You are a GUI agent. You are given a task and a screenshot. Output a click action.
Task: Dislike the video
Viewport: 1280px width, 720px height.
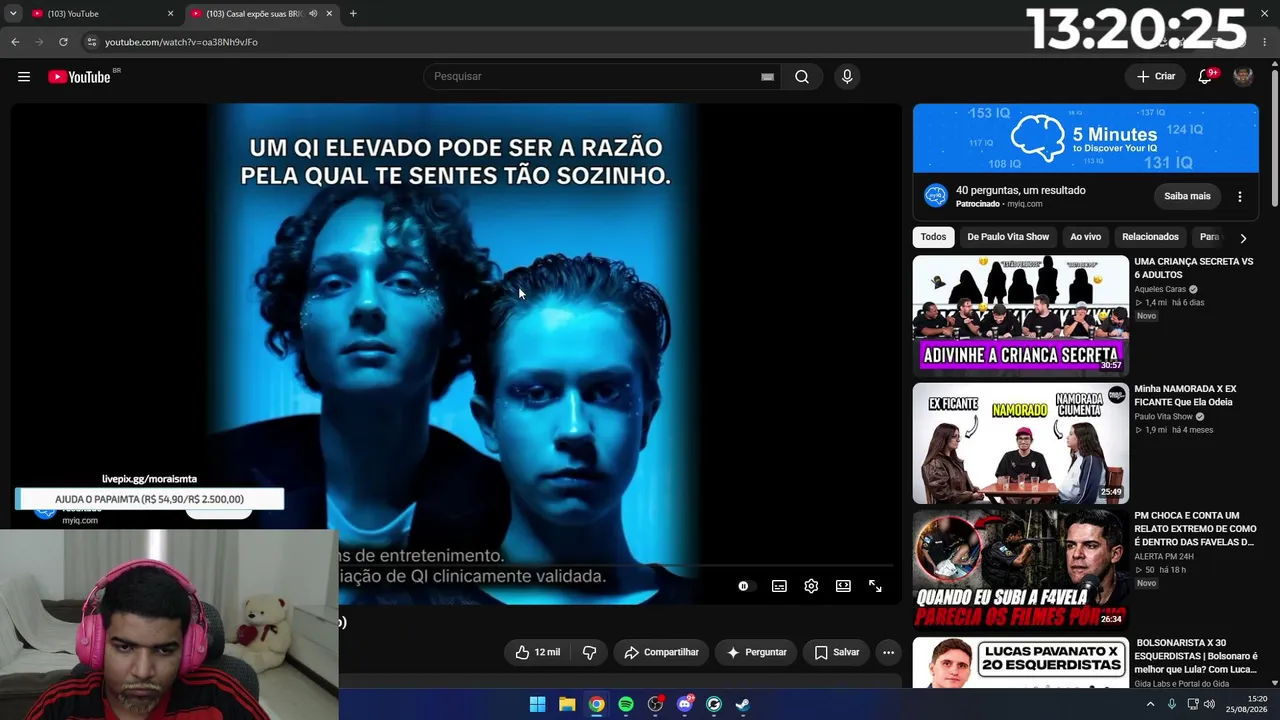[x=589, y=652]
